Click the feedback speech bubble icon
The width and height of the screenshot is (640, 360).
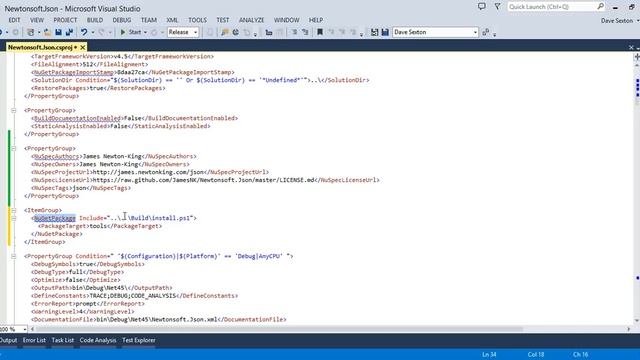click(482, 7)
